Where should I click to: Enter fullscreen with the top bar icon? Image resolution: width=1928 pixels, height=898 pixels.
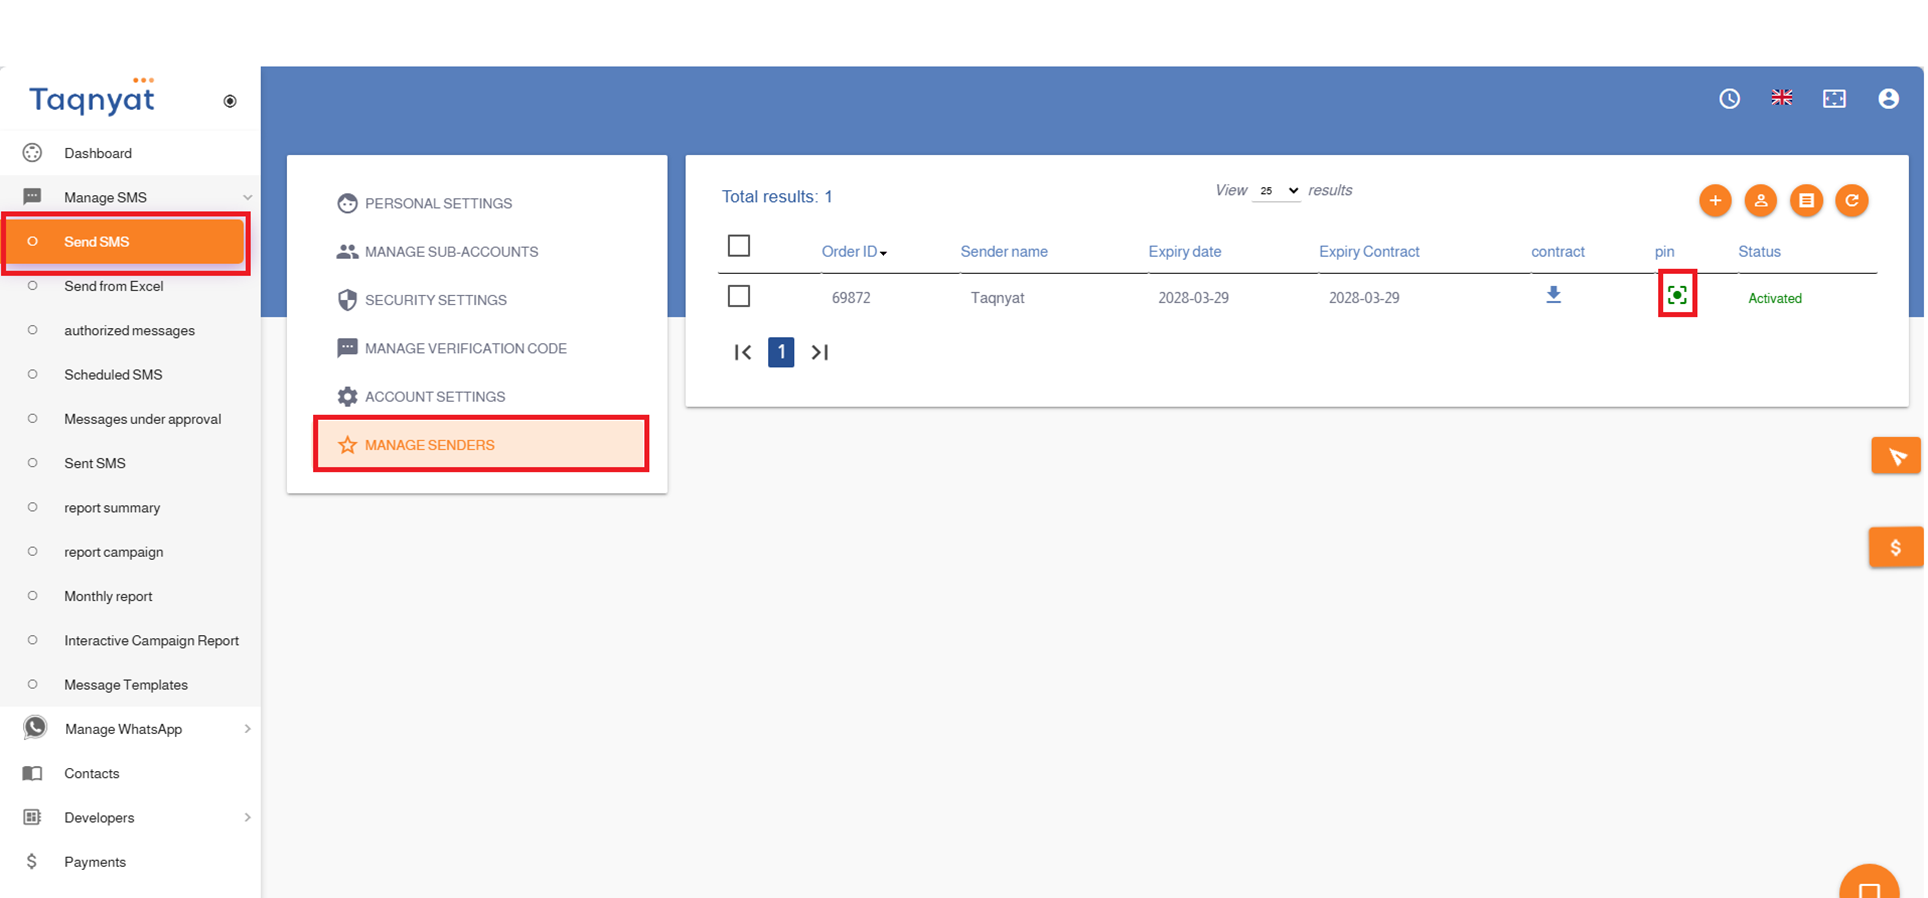[1835, 99]
